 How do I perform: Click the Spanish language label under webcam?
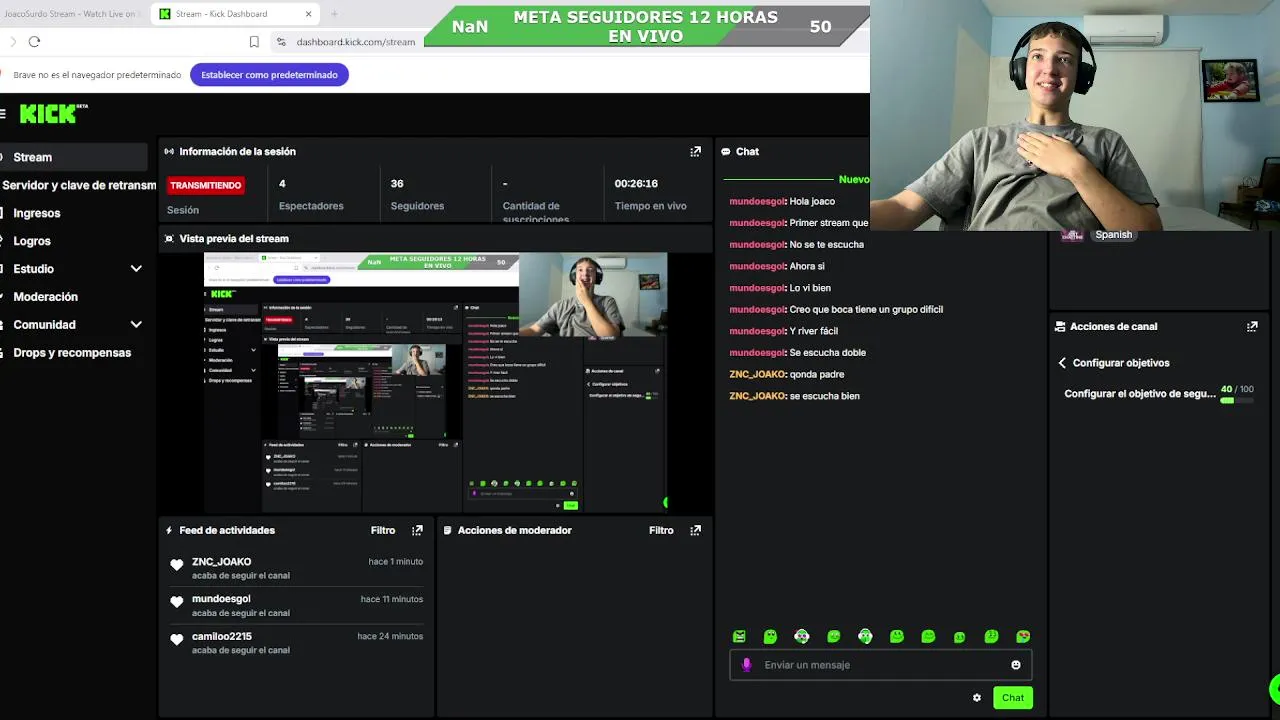click(x=1113, y=235)
